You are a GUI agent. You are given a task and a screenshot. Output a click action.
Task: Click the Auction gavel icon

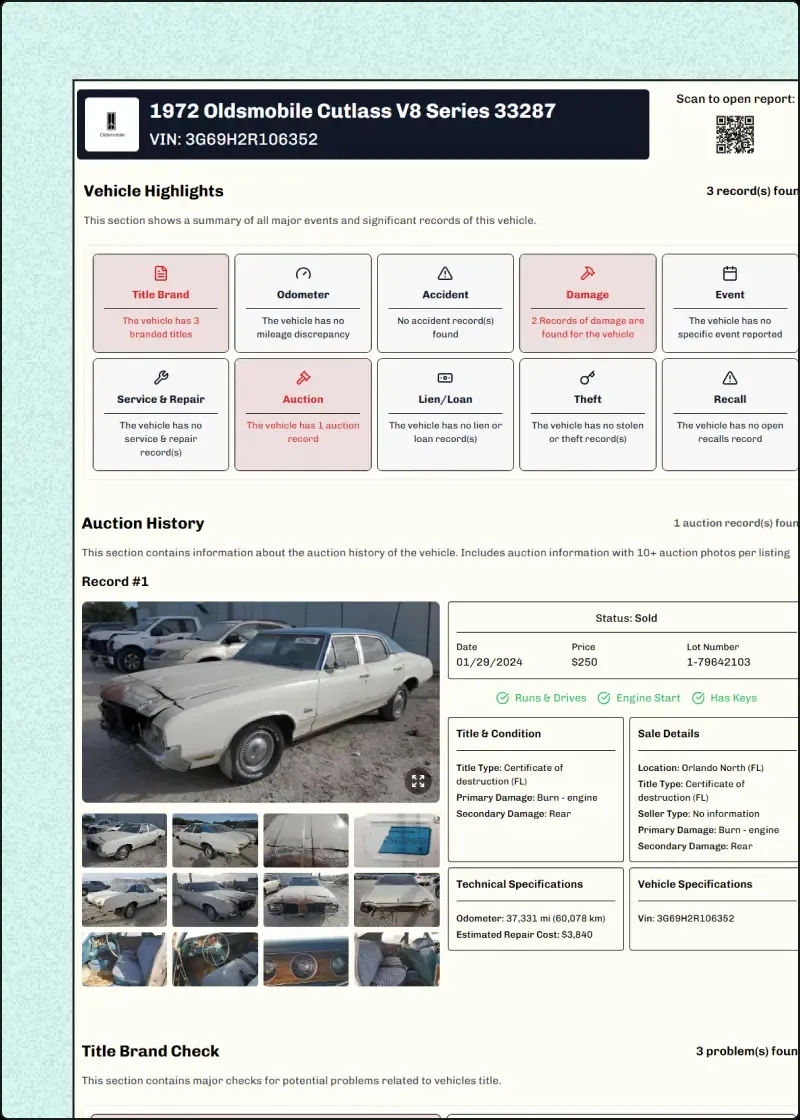coord(303,378)
